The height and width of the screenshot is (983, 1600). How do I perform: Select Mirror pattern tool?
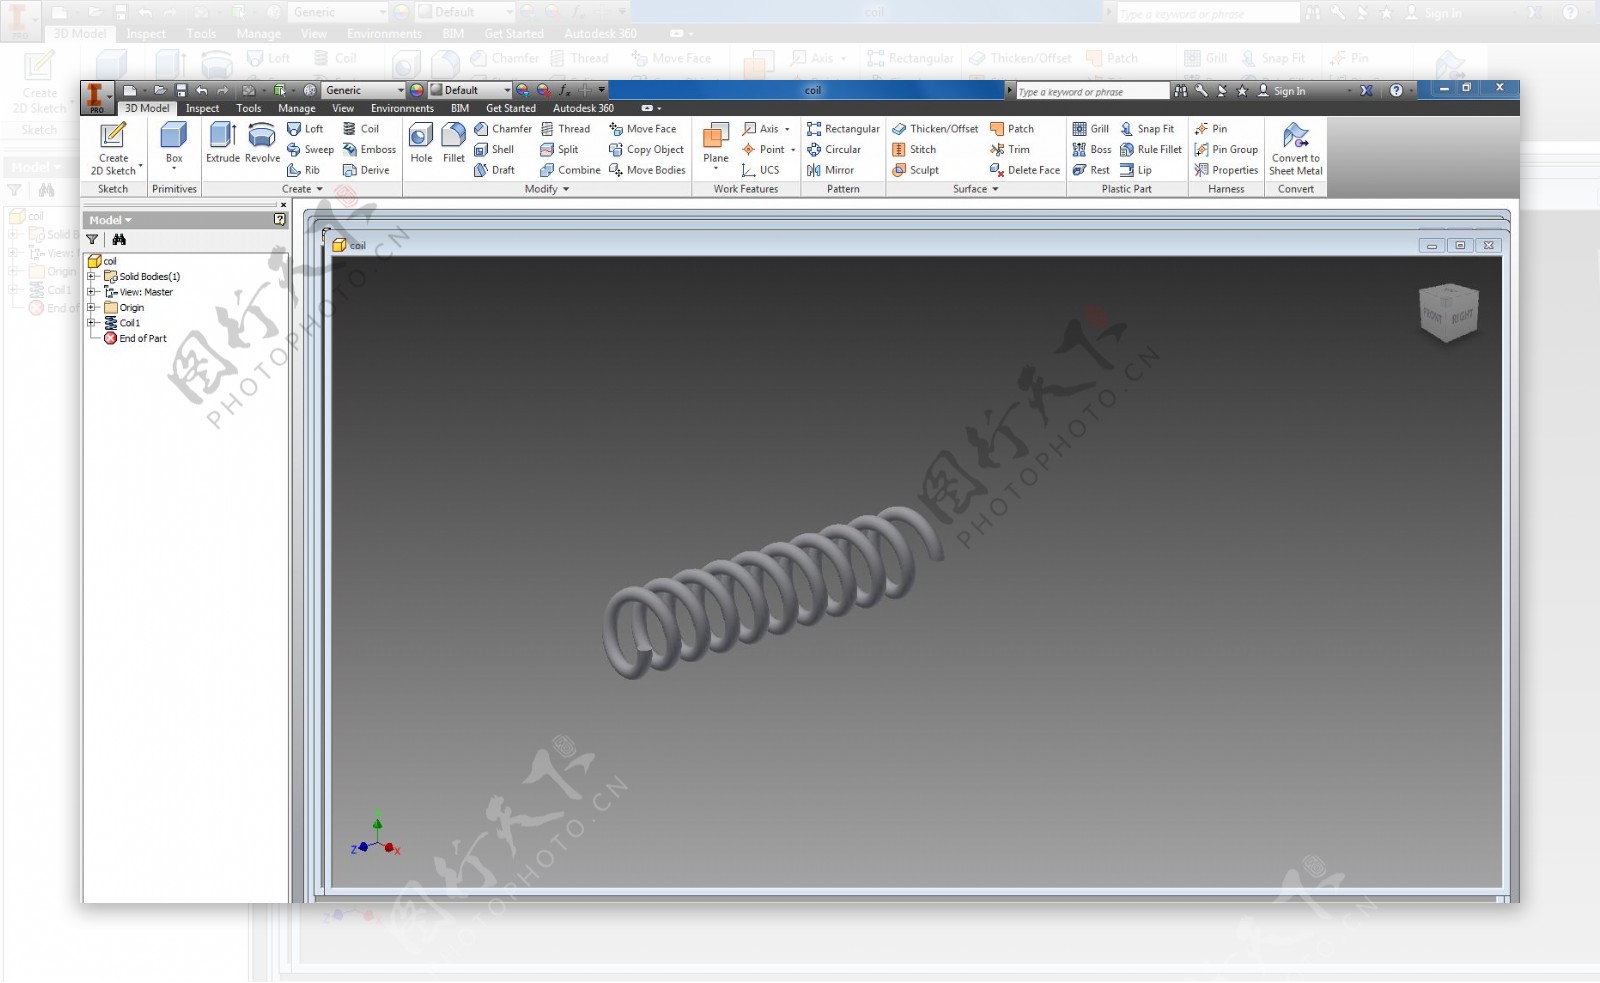click(830, 170)
